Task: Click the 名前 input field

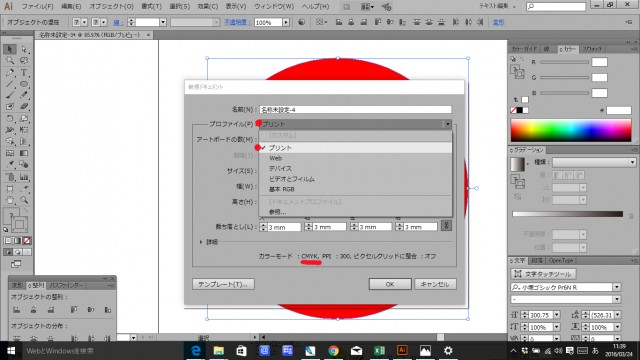Action: click(x=356, y=109)
